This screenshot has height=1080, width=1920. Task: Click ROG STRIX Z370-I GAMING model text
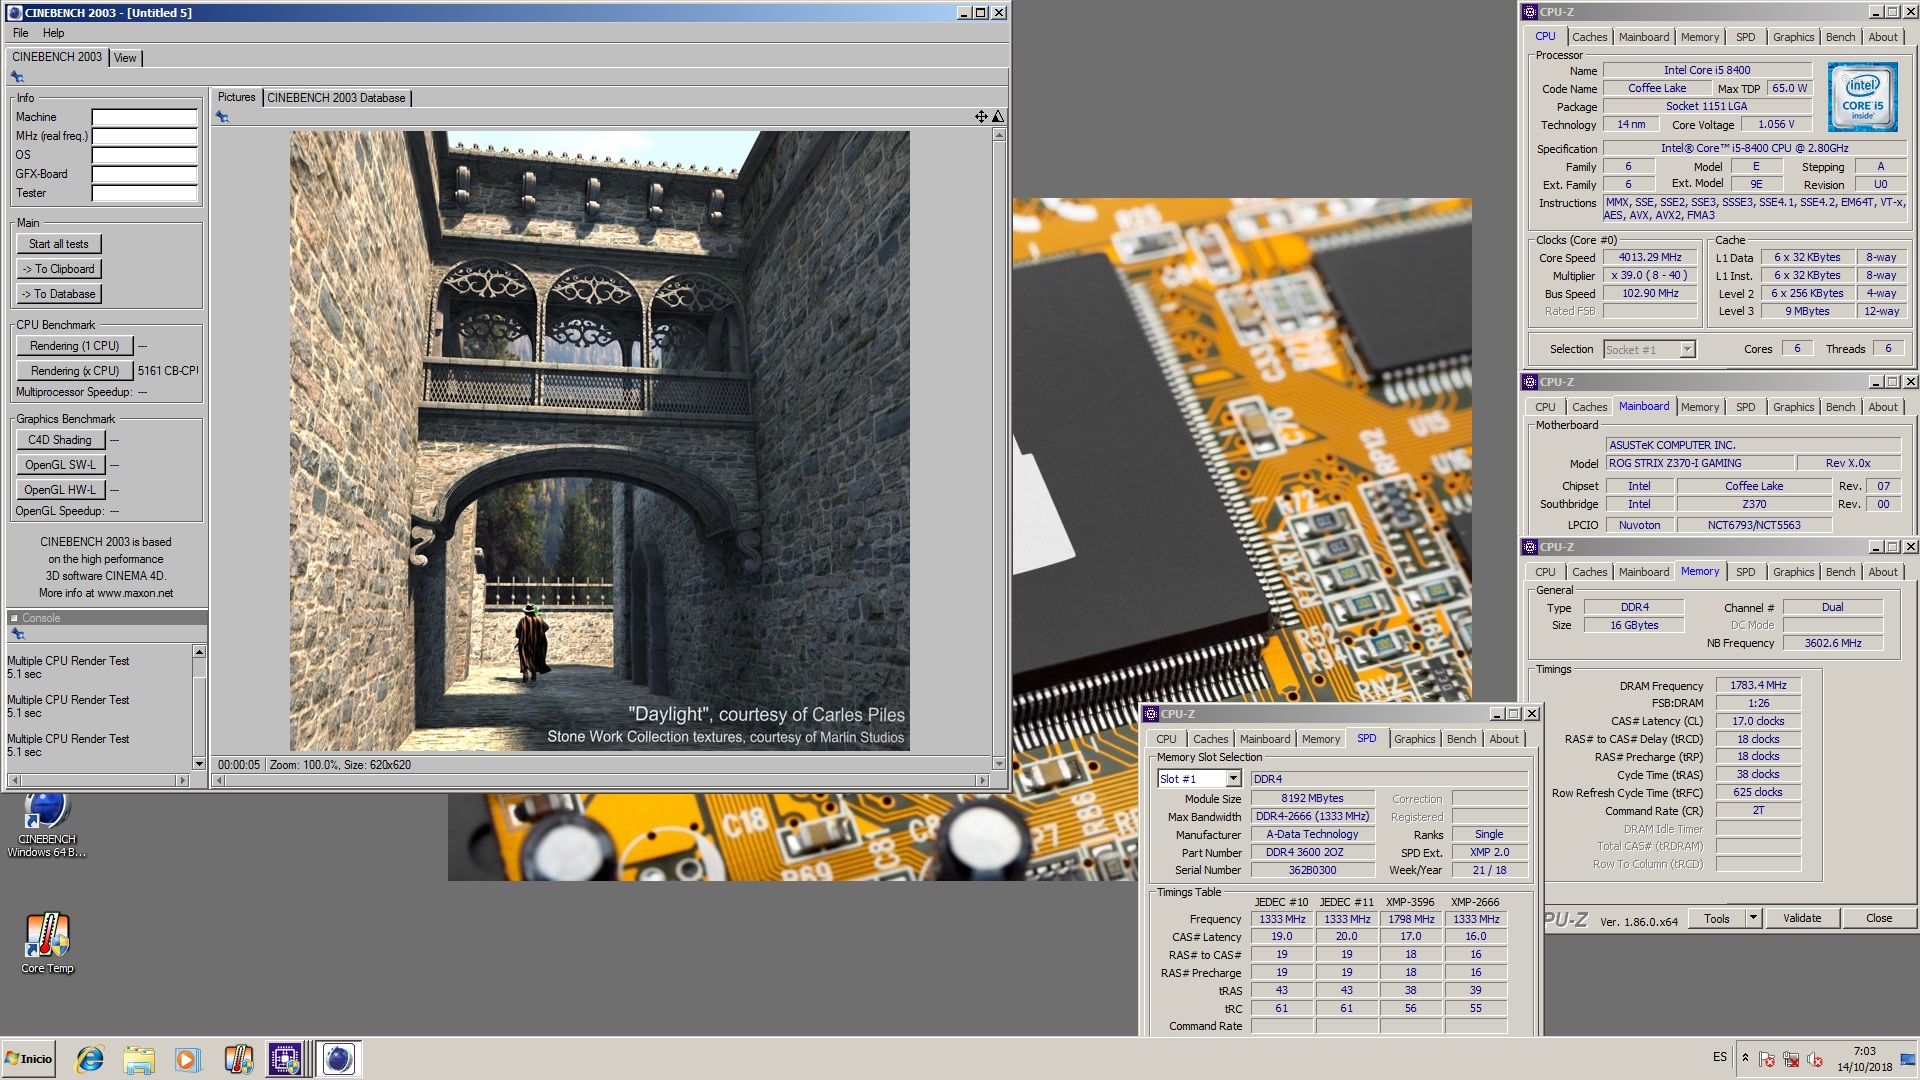click(1699, 463)
